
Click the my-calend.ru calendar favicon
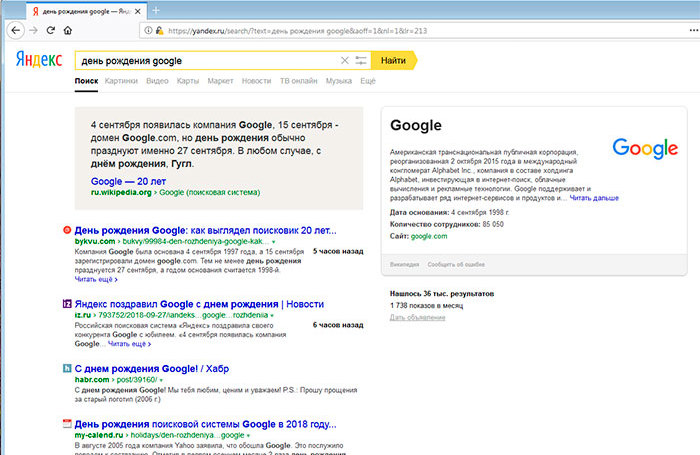click(x=67, y=423)
